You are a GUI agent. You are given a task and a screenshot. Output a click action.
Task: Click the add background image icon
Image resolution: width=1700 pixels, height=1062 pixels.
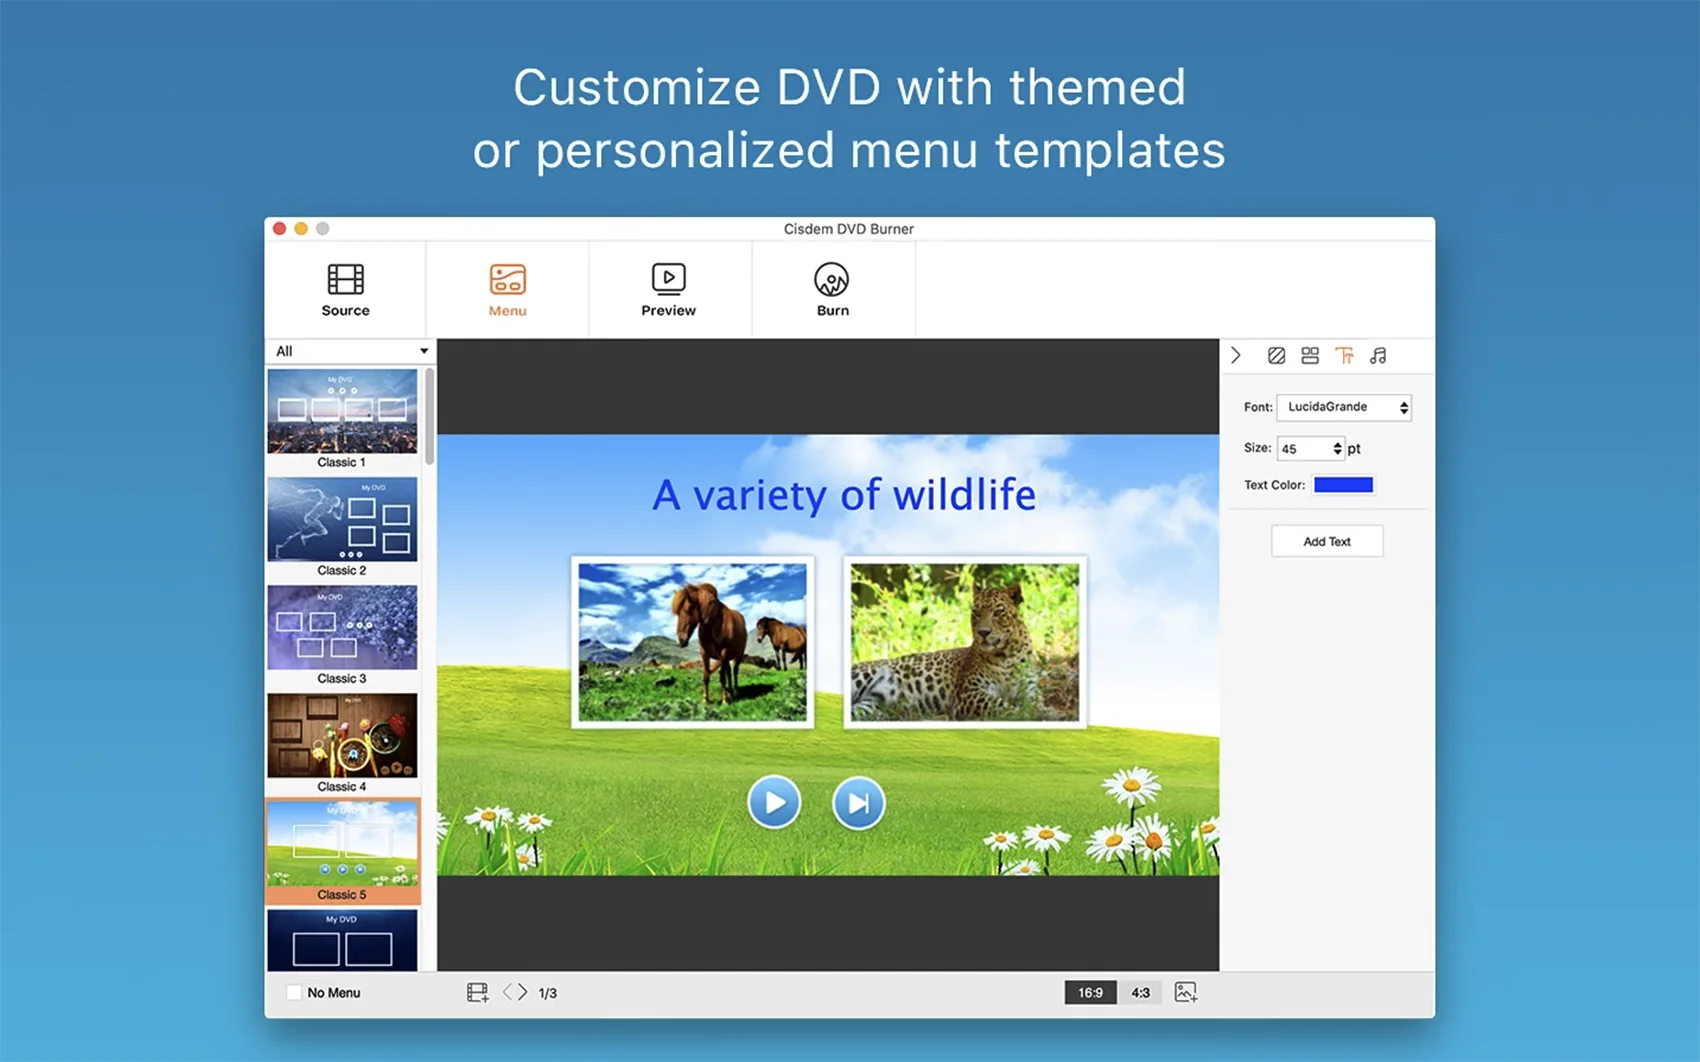(1185, 992)
